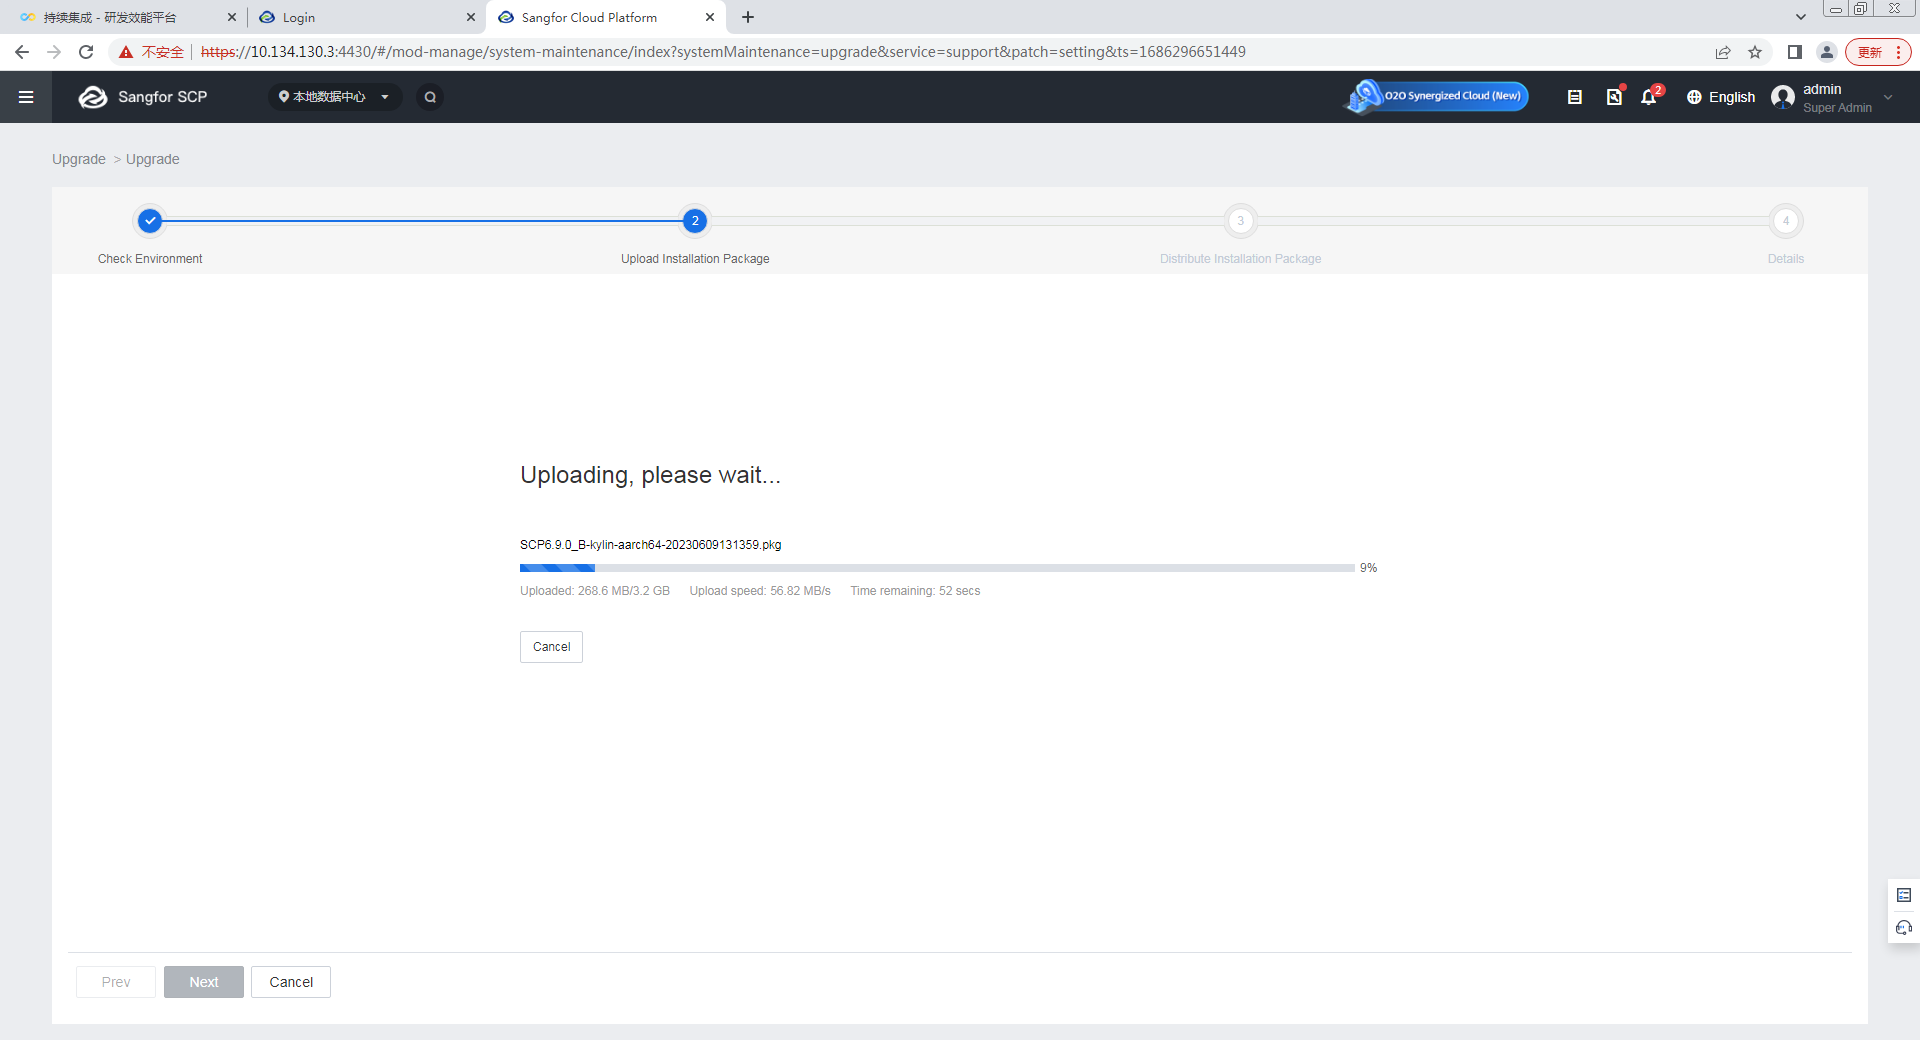
Task: Open the support headset floating icon
Action: 1903,928
